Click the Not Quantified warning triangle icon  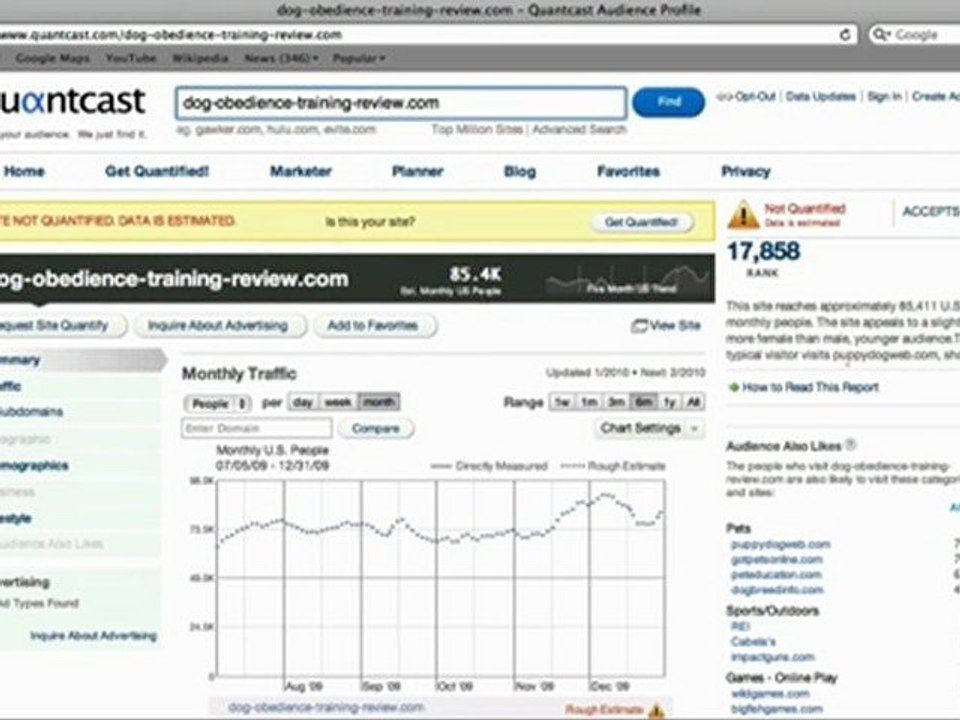(743, 214)
